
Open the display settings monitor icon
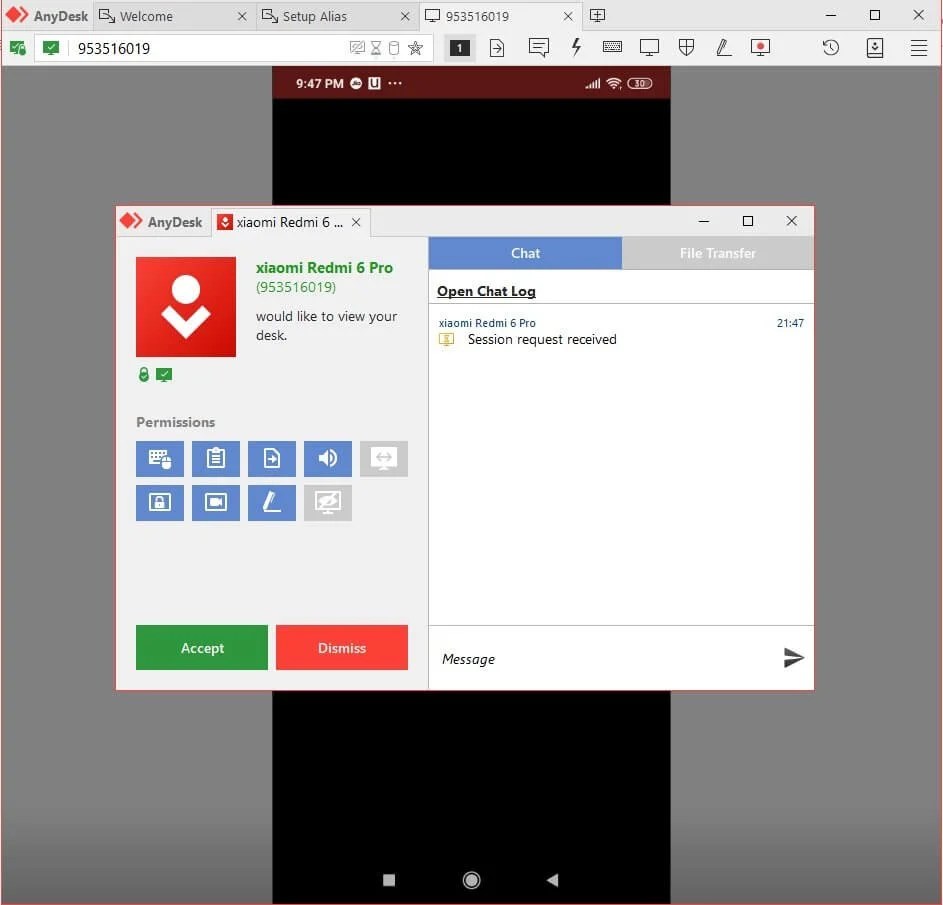[x=649, y=47]
